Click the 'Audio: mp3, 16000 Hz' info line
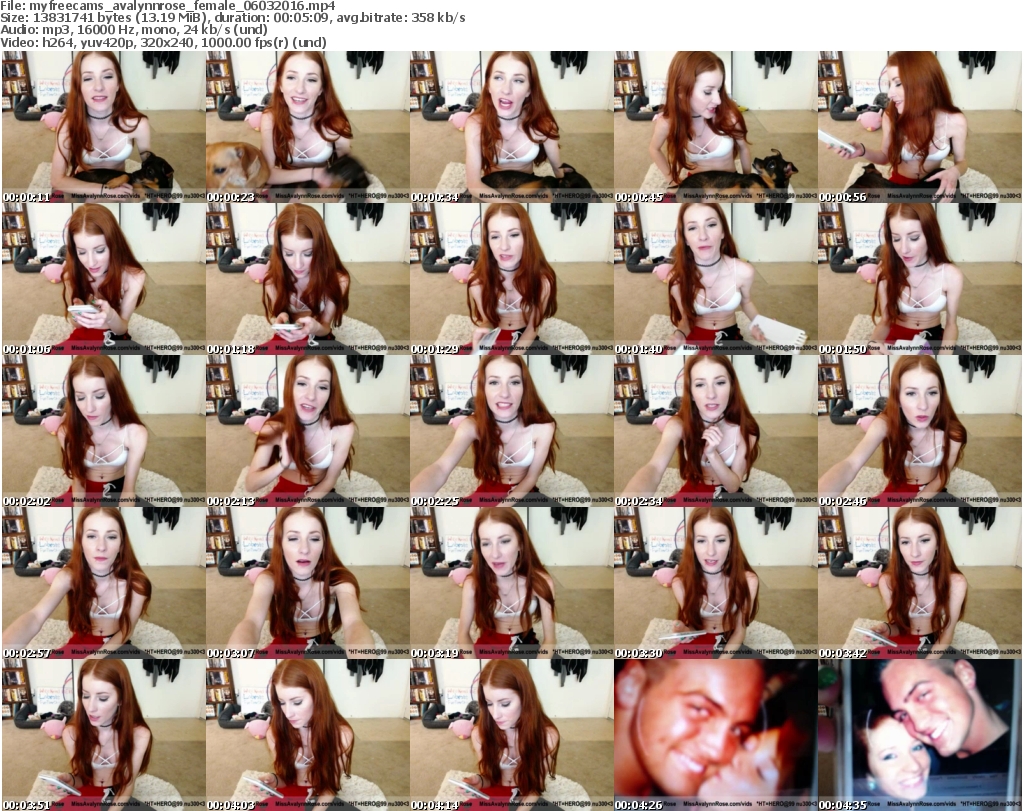Viewport: 1024px width, 811px height. click(134, 30)
